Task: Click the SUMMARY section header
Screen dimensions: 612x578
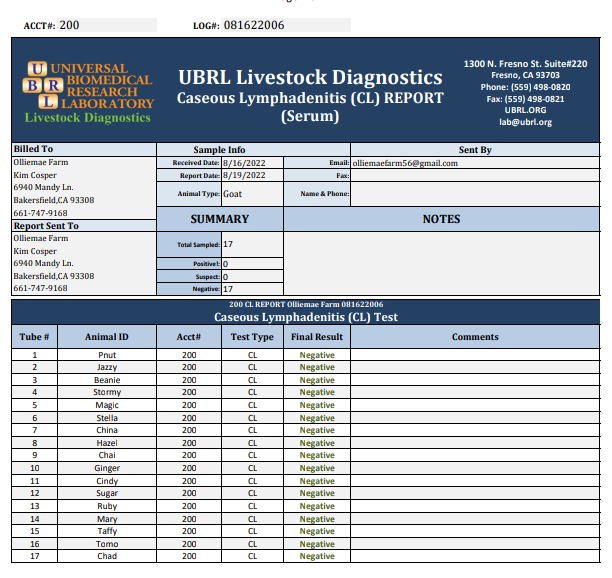Action: (x=220, y=219)
